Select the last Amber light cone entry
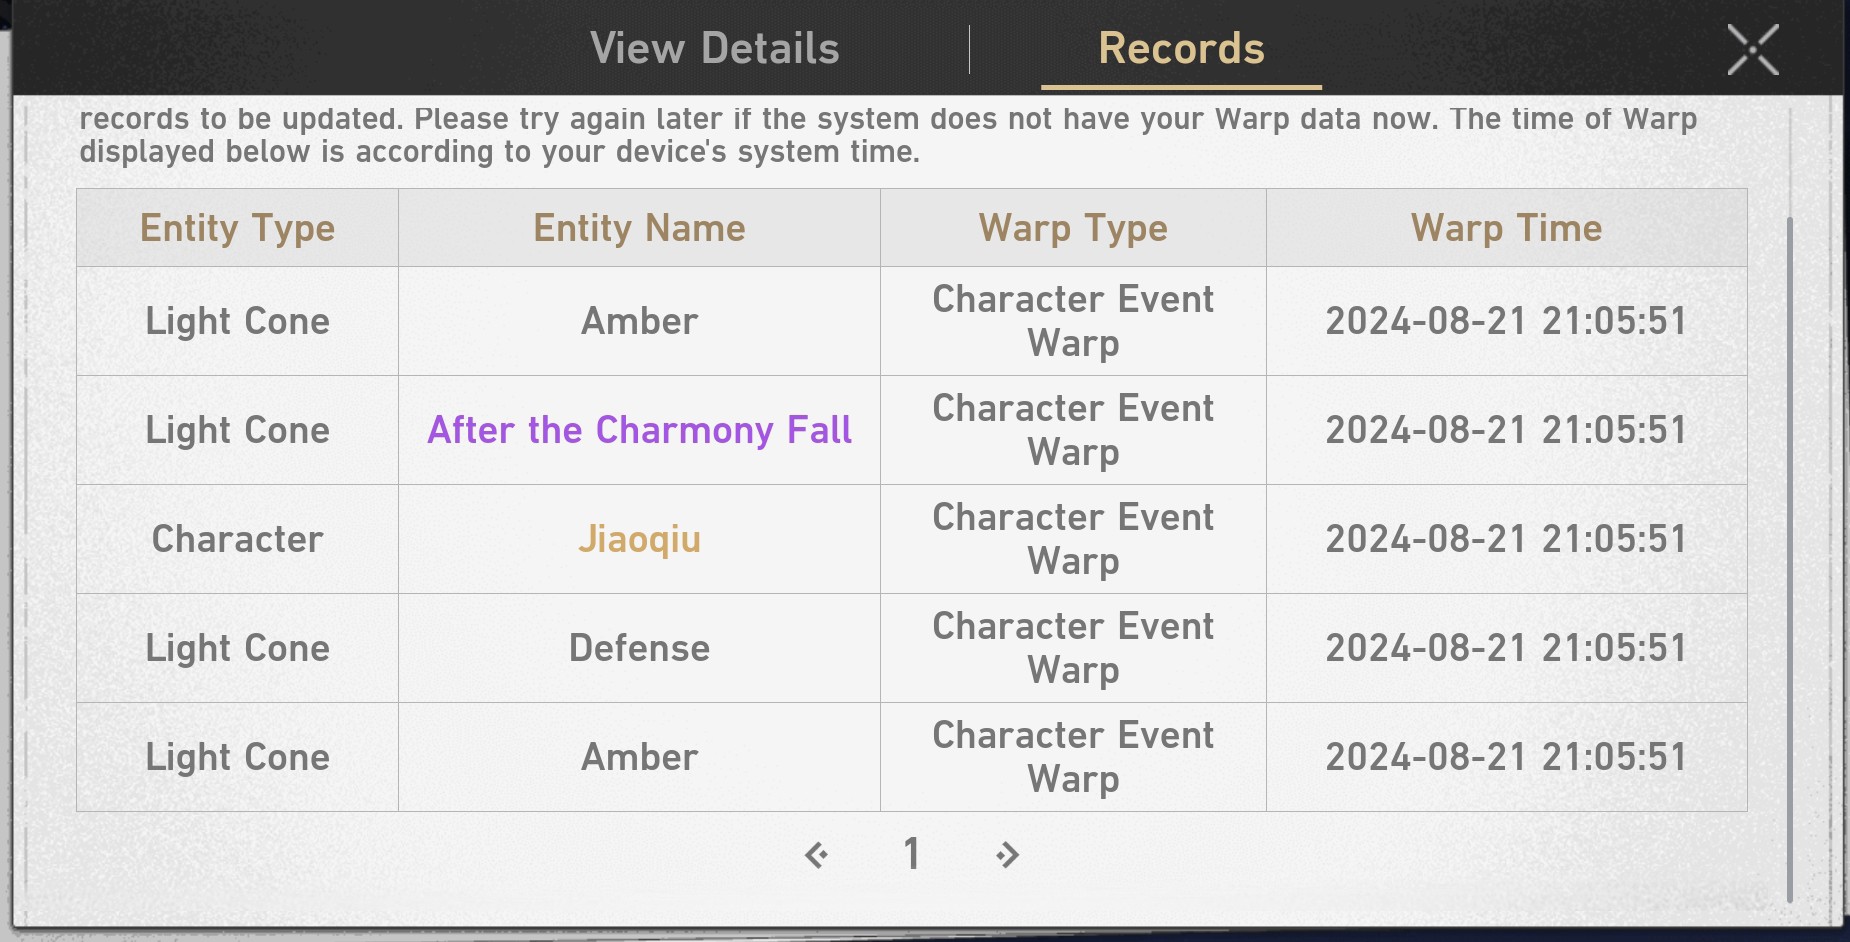The height and width of the screenshot is (942, 1850). click(639, 757)
